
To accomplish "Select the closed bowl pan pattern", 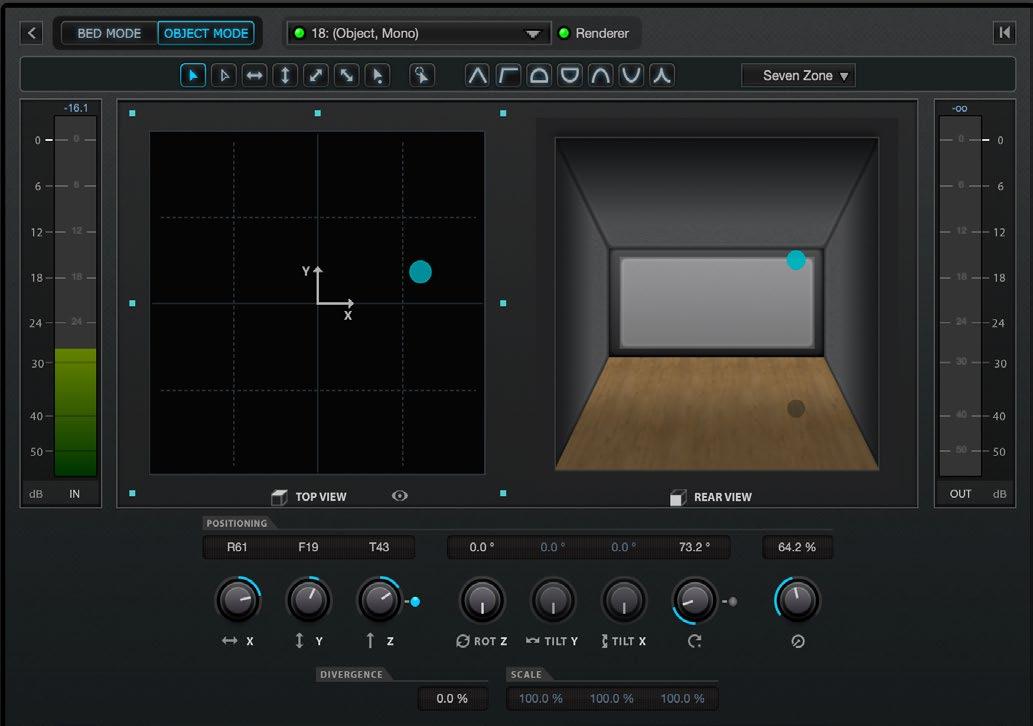I will click(x=570, y=76).
